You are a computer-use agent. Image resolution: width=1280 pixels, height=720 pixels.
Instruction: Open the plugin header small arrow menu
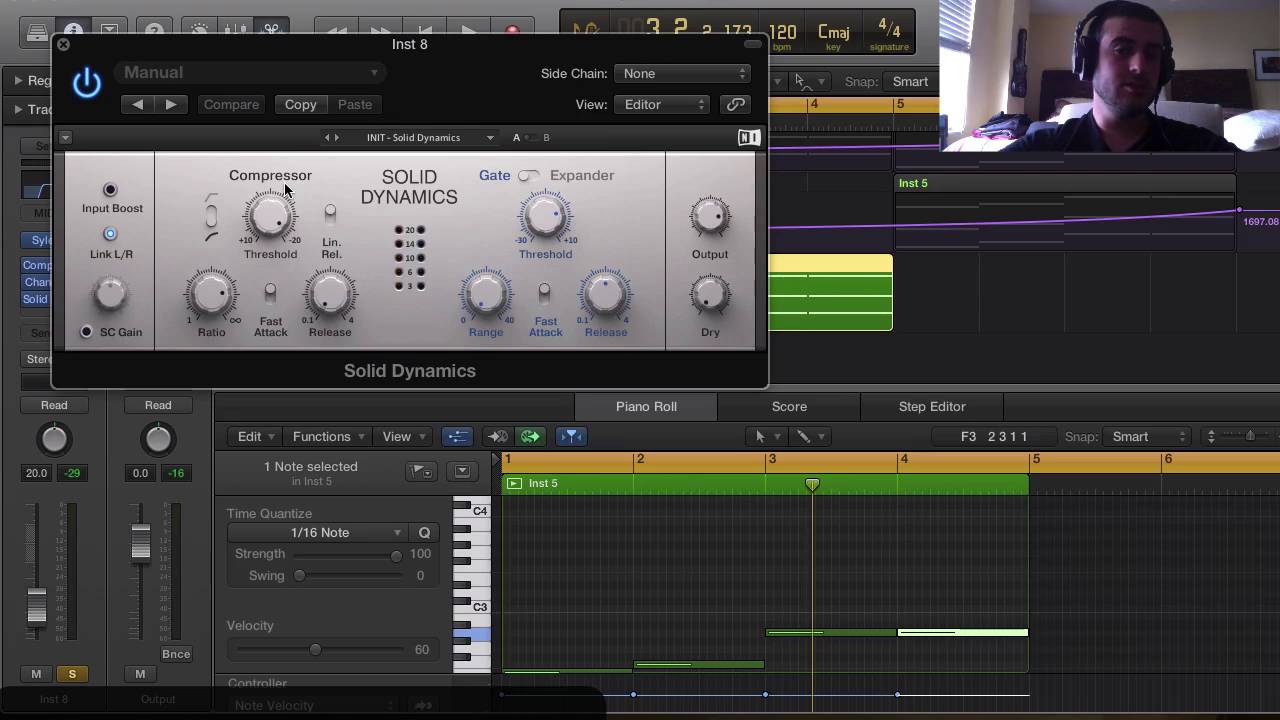[65, 138]
